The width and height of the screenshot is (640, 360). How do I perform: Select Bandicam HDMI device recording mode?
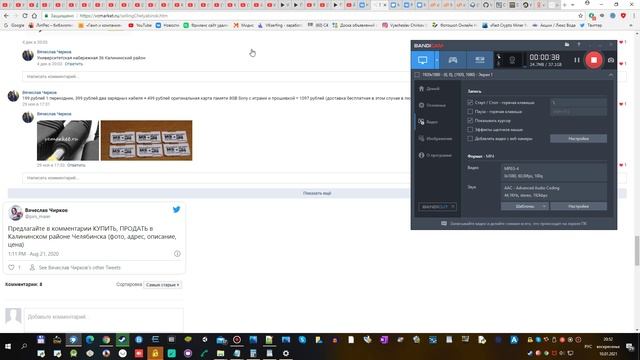[x=480, y=60]
